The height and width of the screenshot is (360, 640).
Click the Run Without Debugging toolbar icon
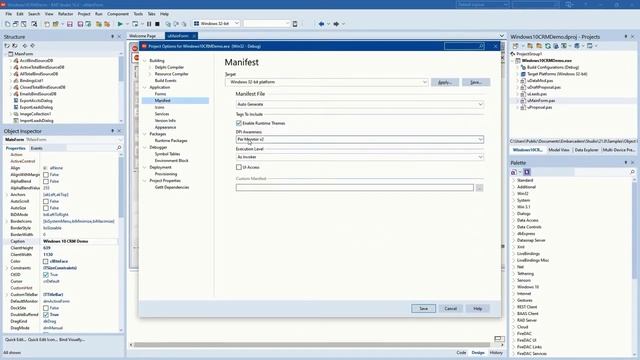[x=135, y=24]
